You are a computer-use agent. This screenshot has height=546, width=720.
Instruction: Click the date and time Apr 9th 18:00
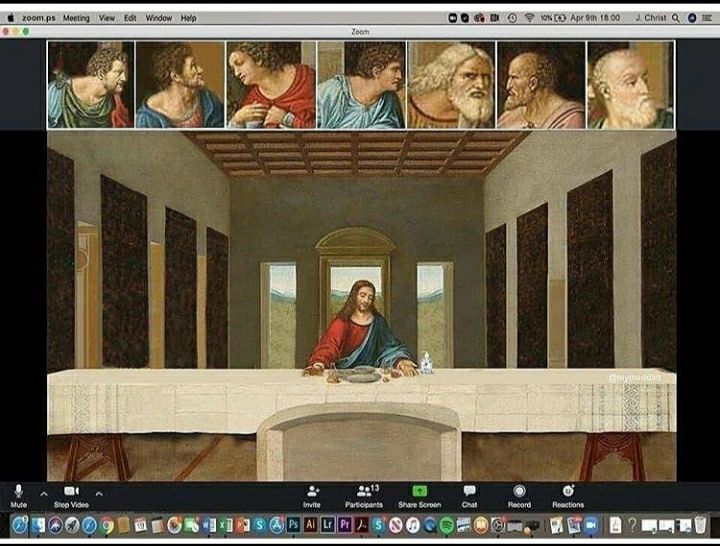tap(595, 18)
